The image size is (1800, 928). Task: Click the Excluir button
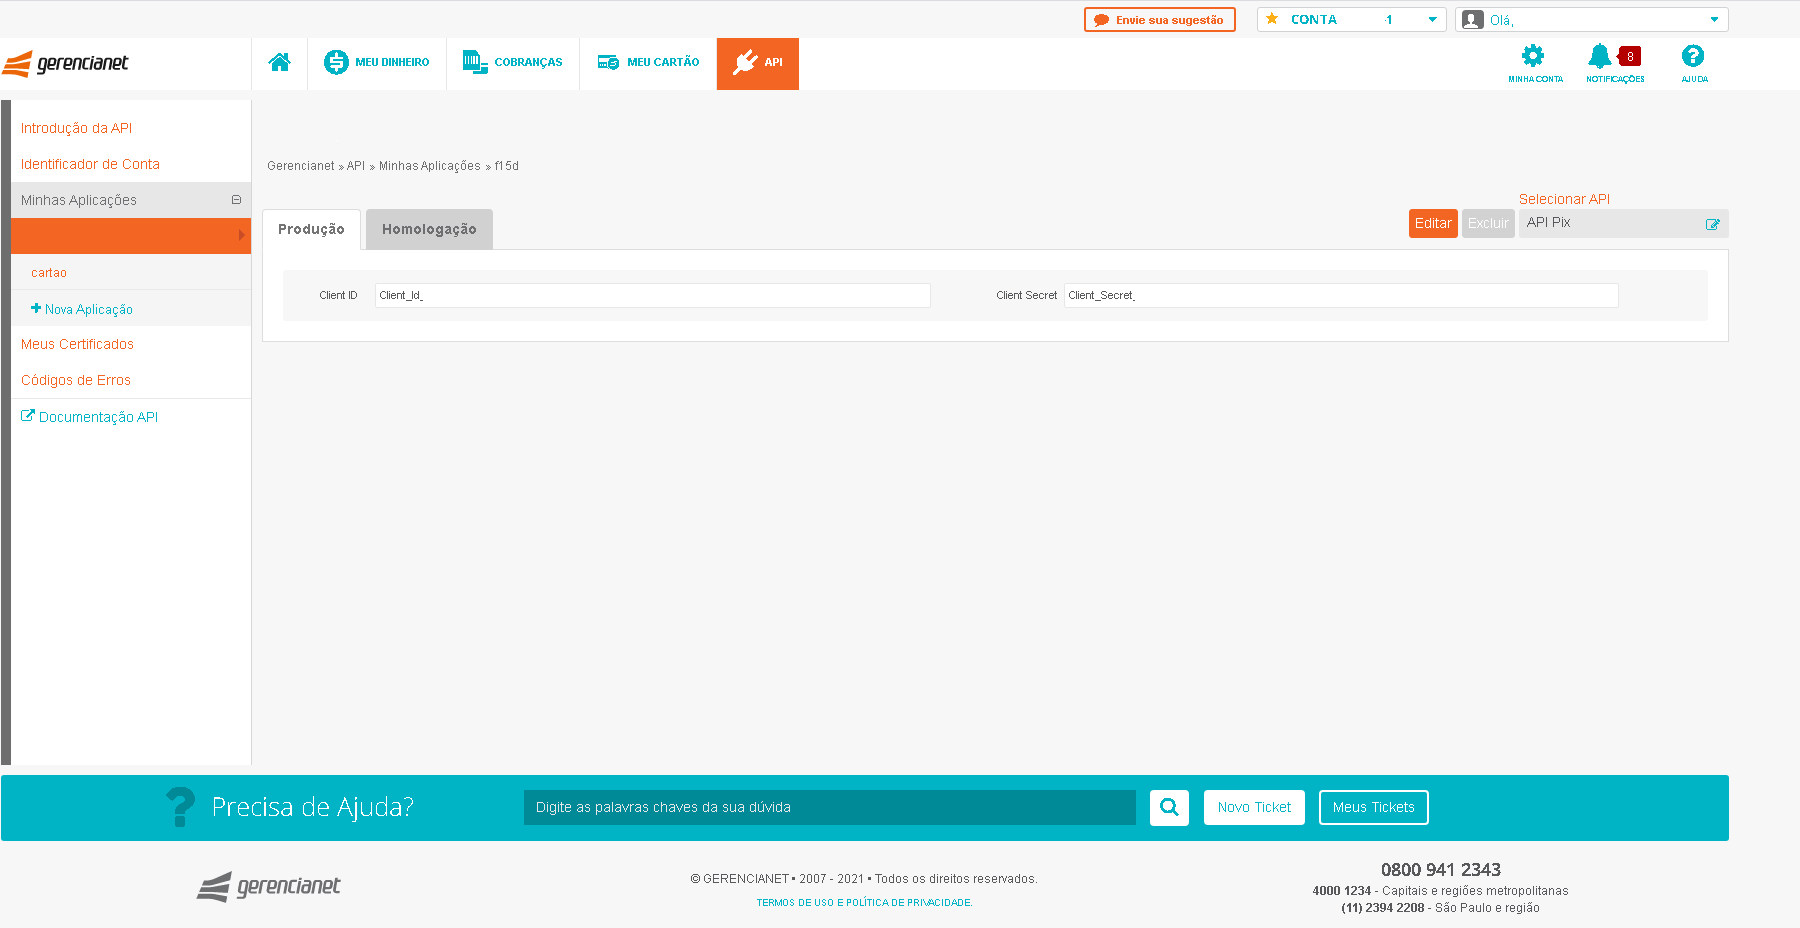pyautogui.click(x=1488, y=223)
